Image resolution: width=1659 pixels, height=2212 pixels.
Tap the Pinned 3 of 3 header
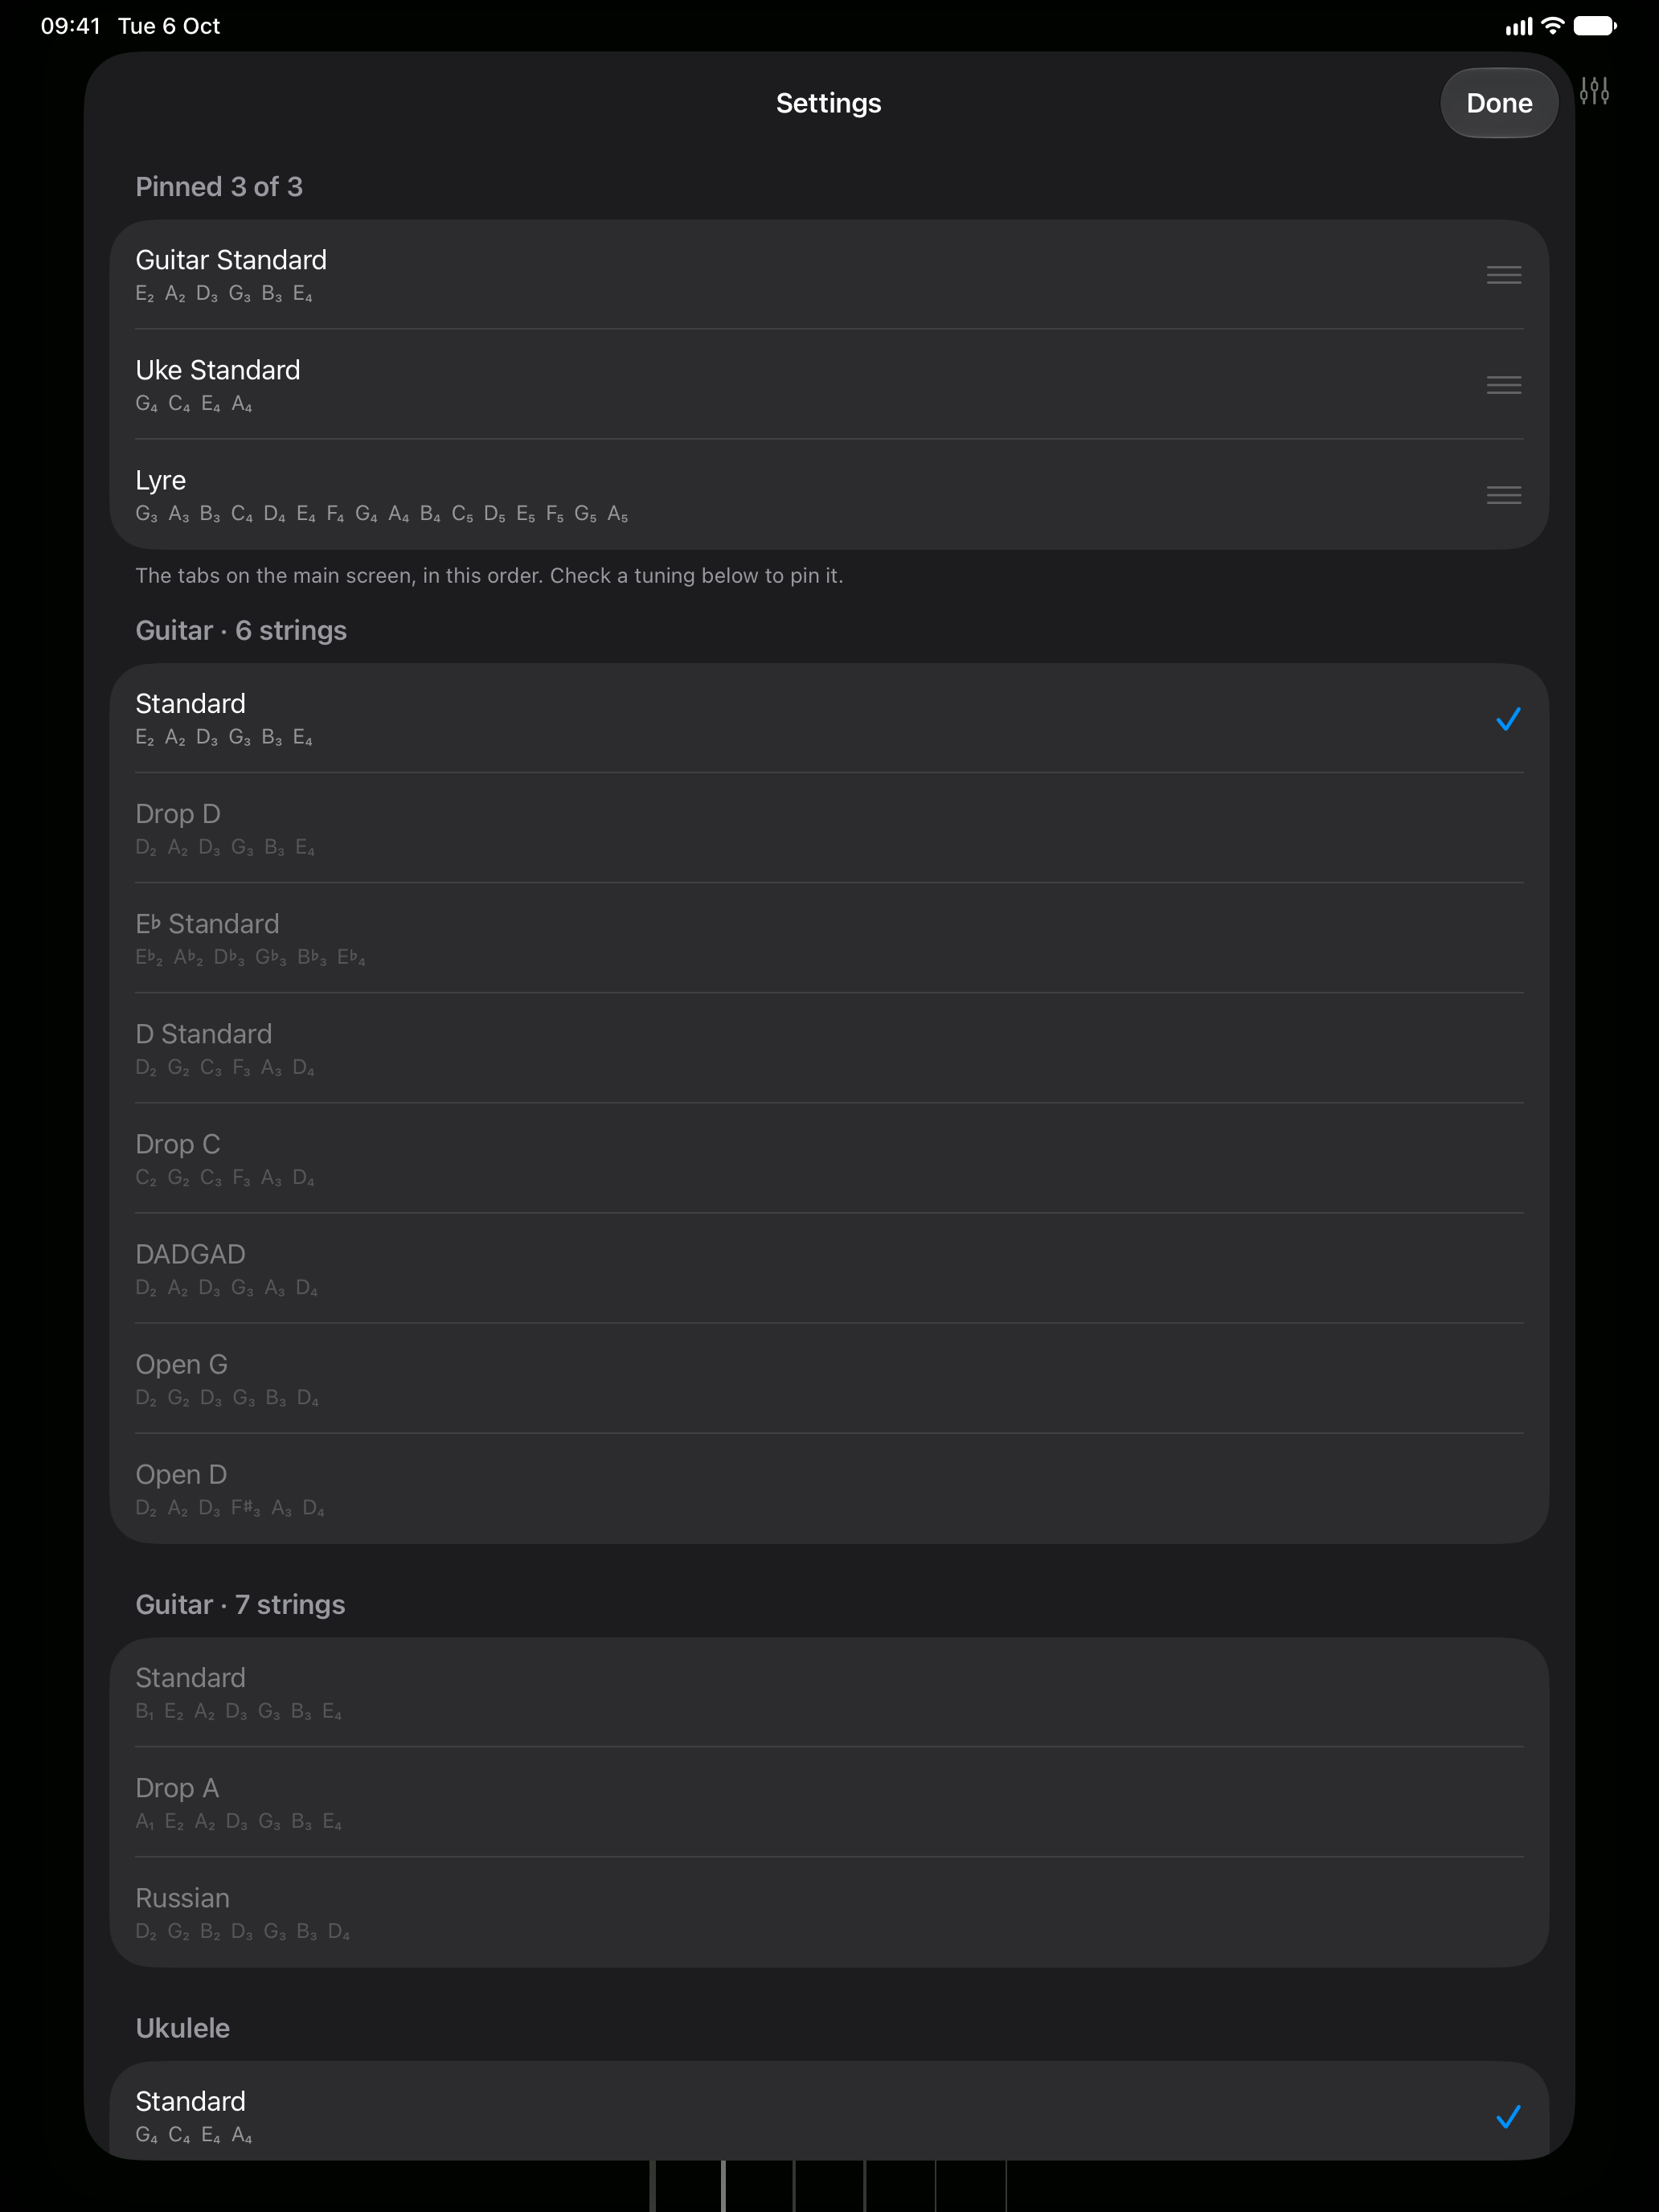pyautogui.click(x=219, y=187)
